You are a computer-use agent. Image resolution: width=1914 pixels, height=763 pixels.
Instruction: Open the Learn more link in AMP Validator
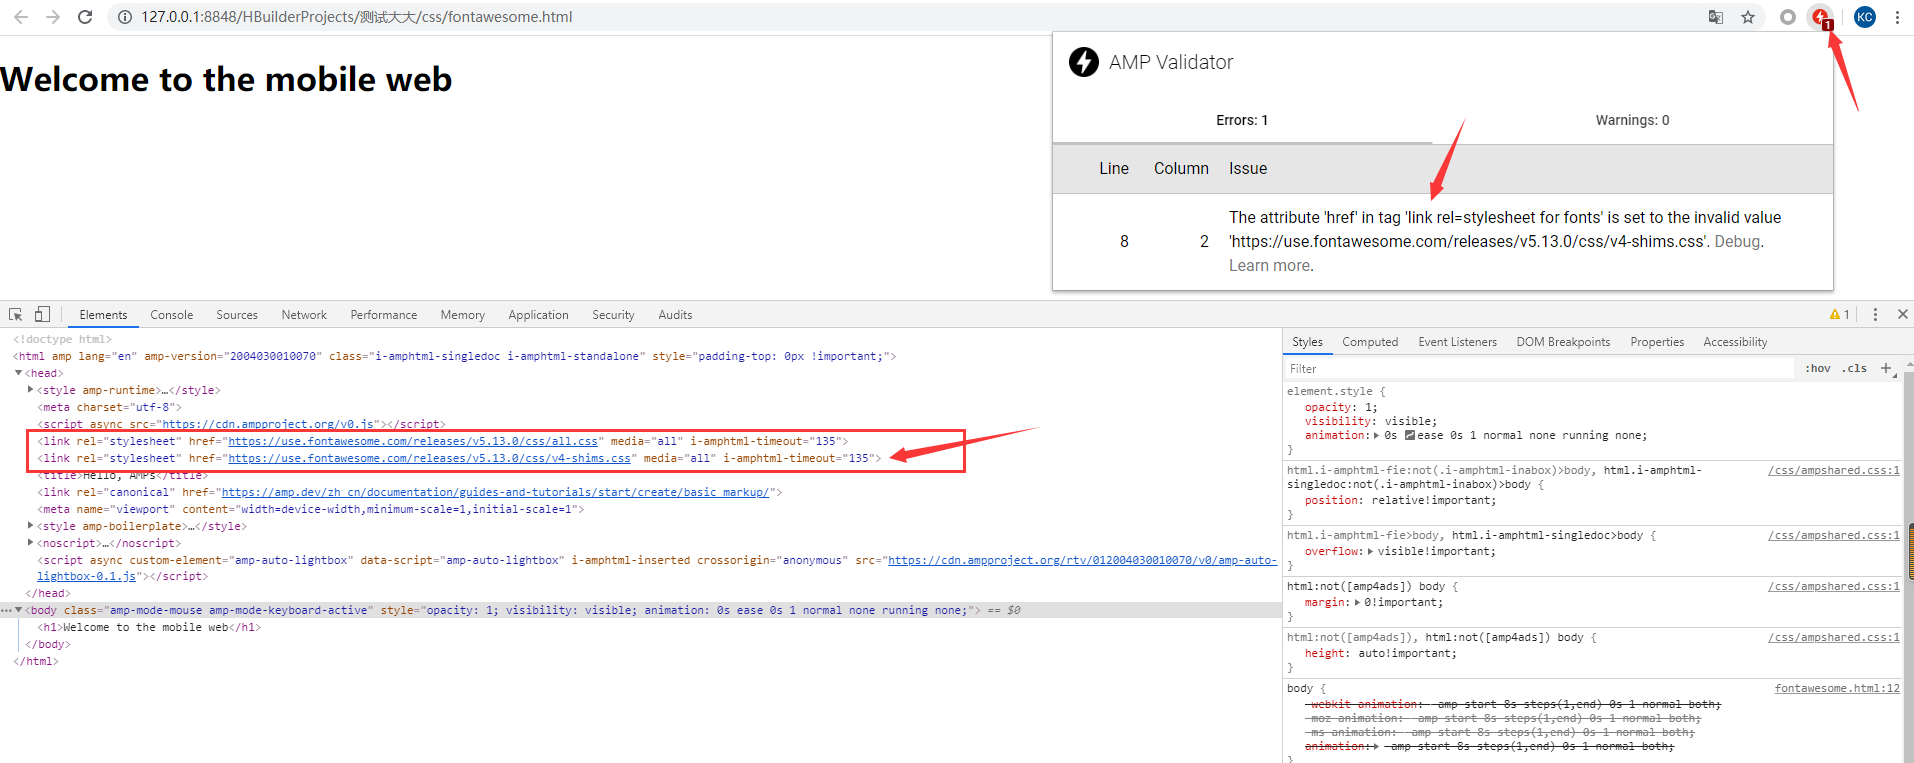(1269, 266)
